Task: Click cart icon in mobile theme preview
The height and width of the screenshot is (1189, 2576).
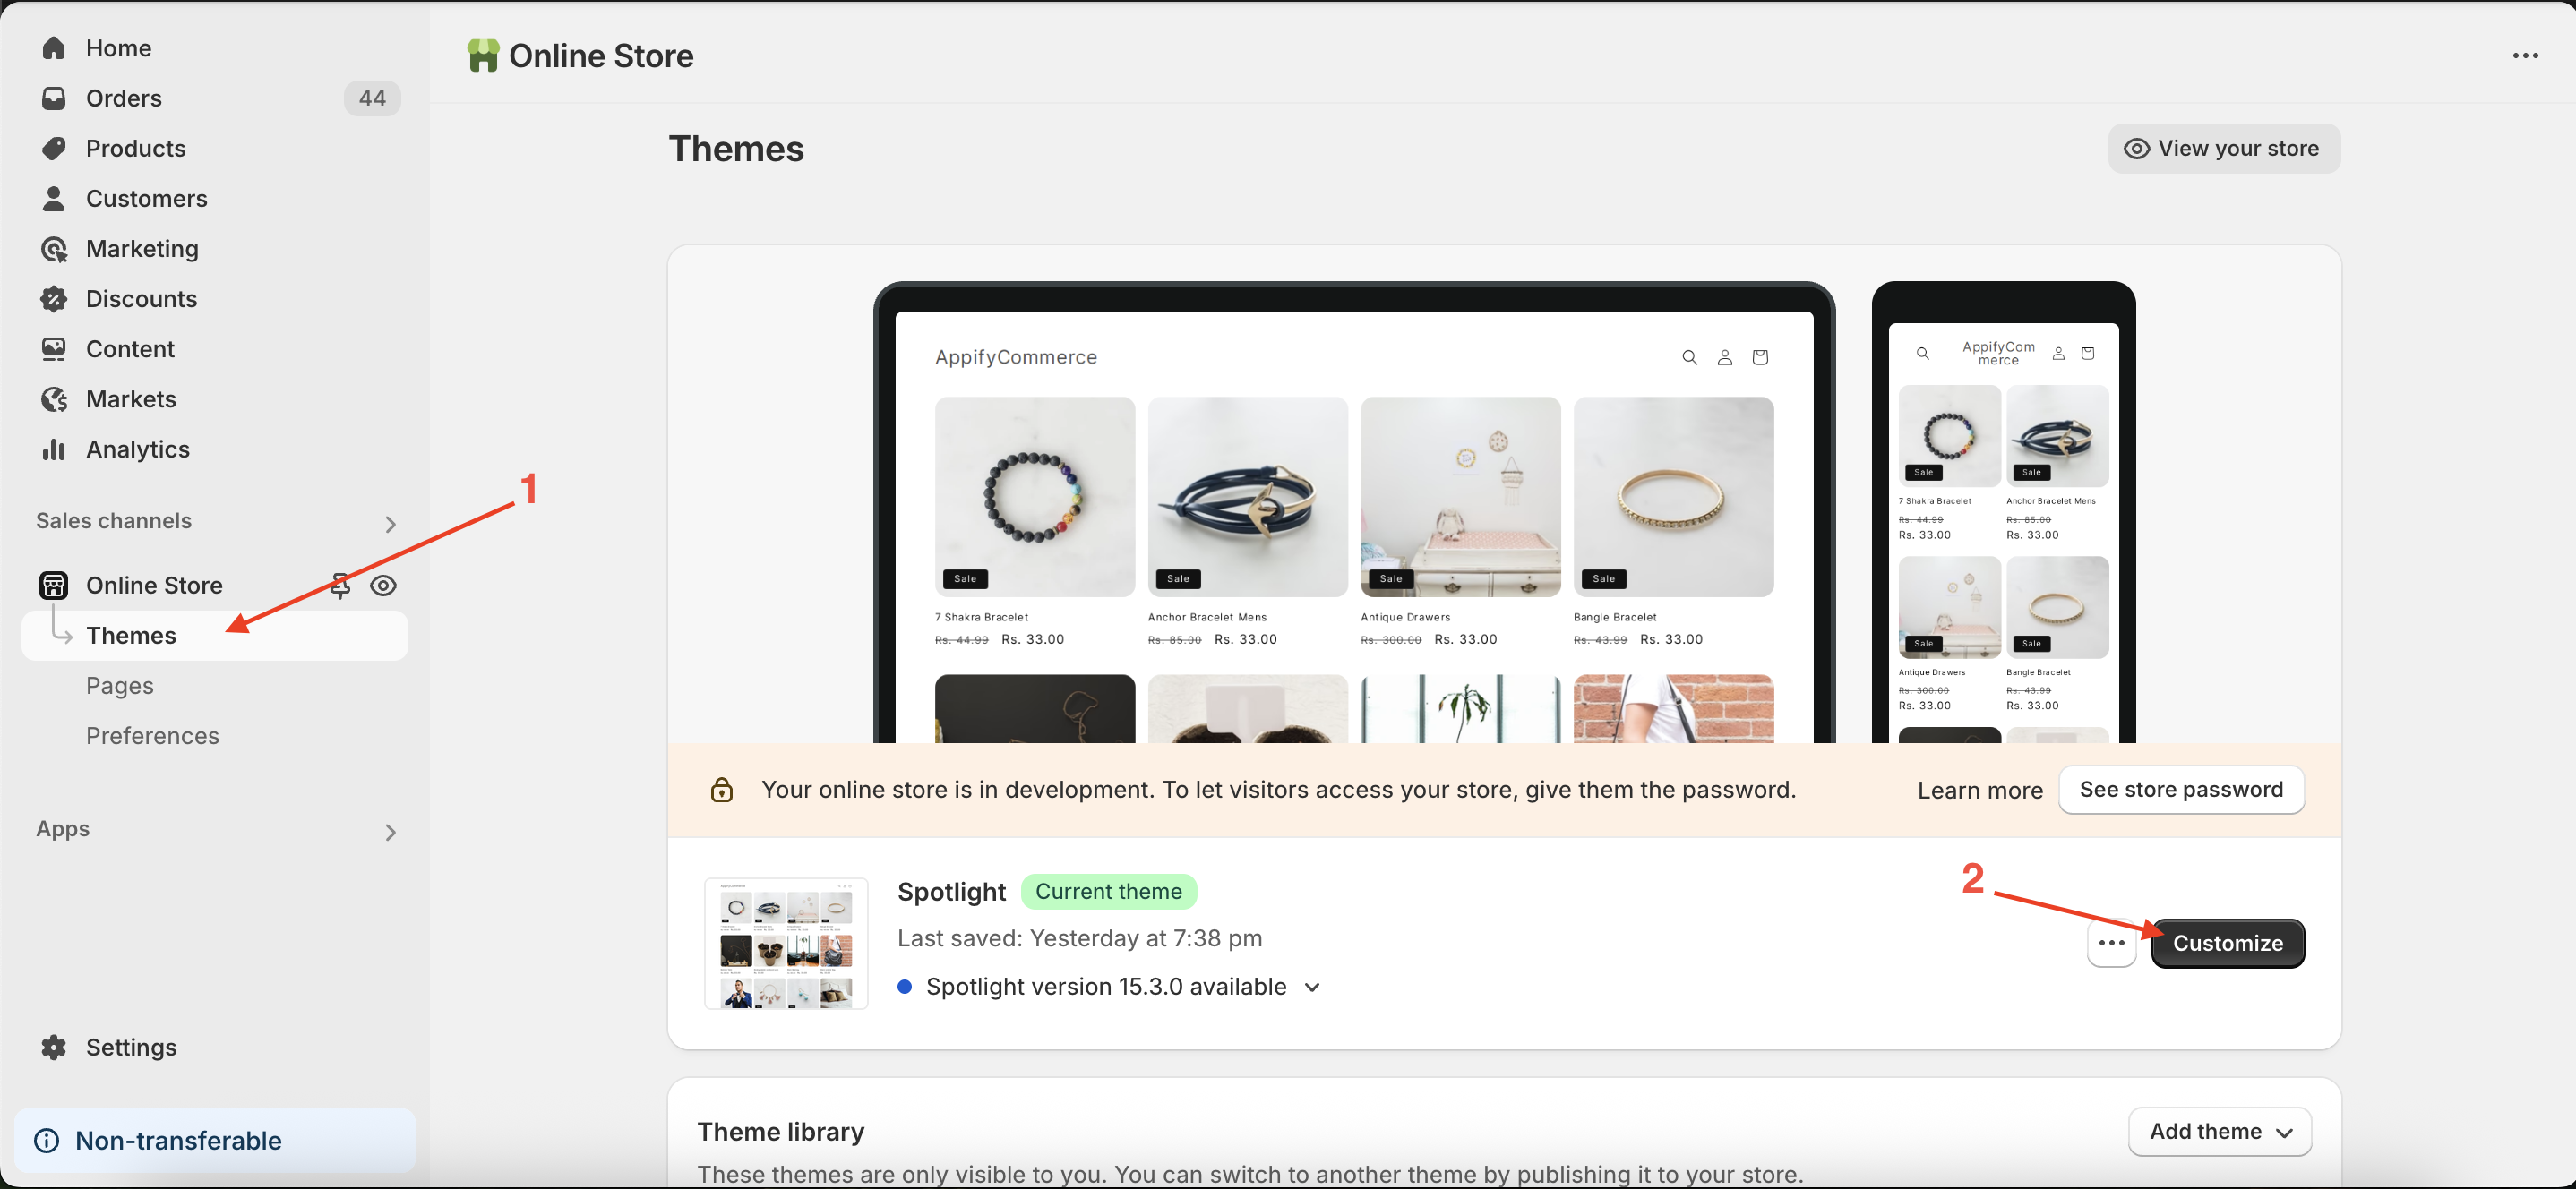Action: 2087,353
